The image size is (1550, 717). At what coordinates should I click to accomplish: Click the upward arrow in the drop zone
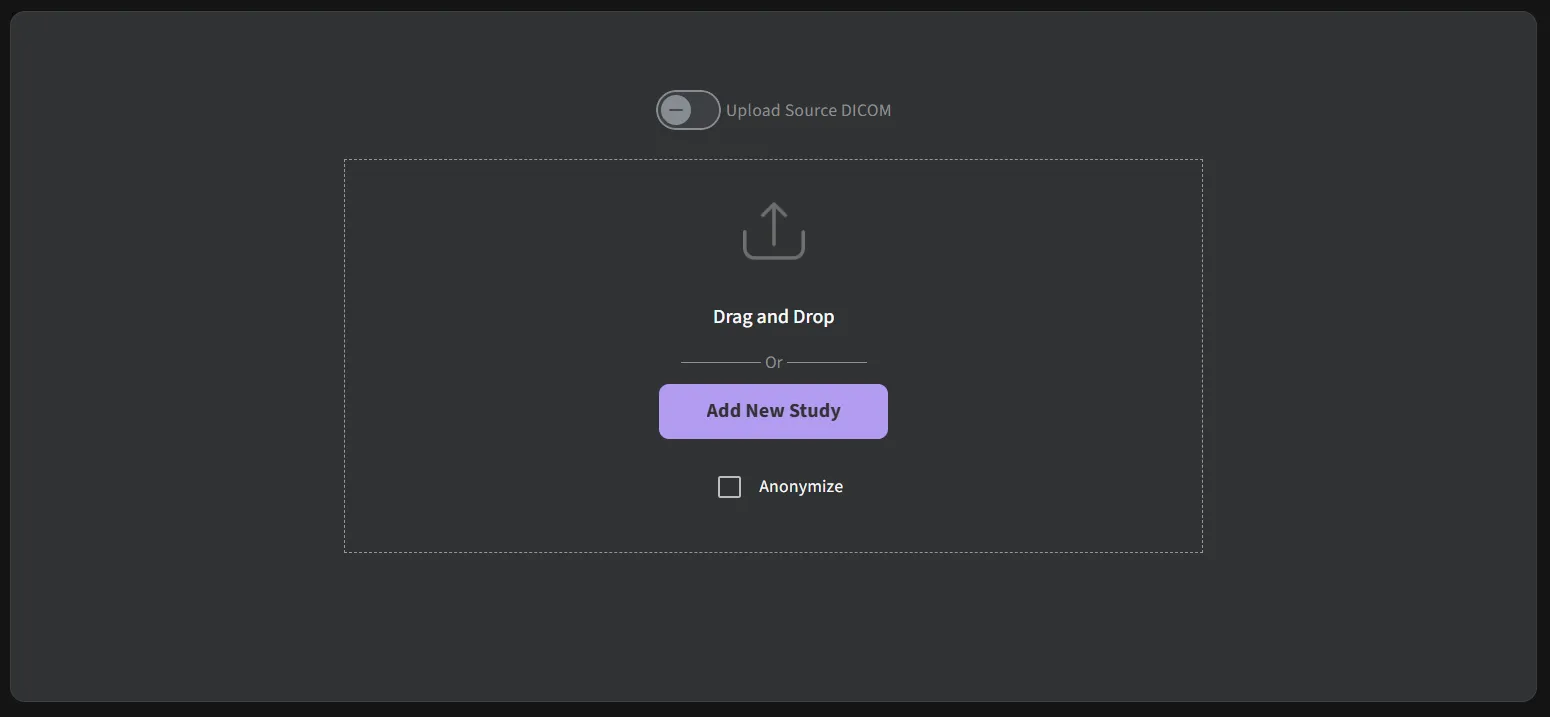773,225
